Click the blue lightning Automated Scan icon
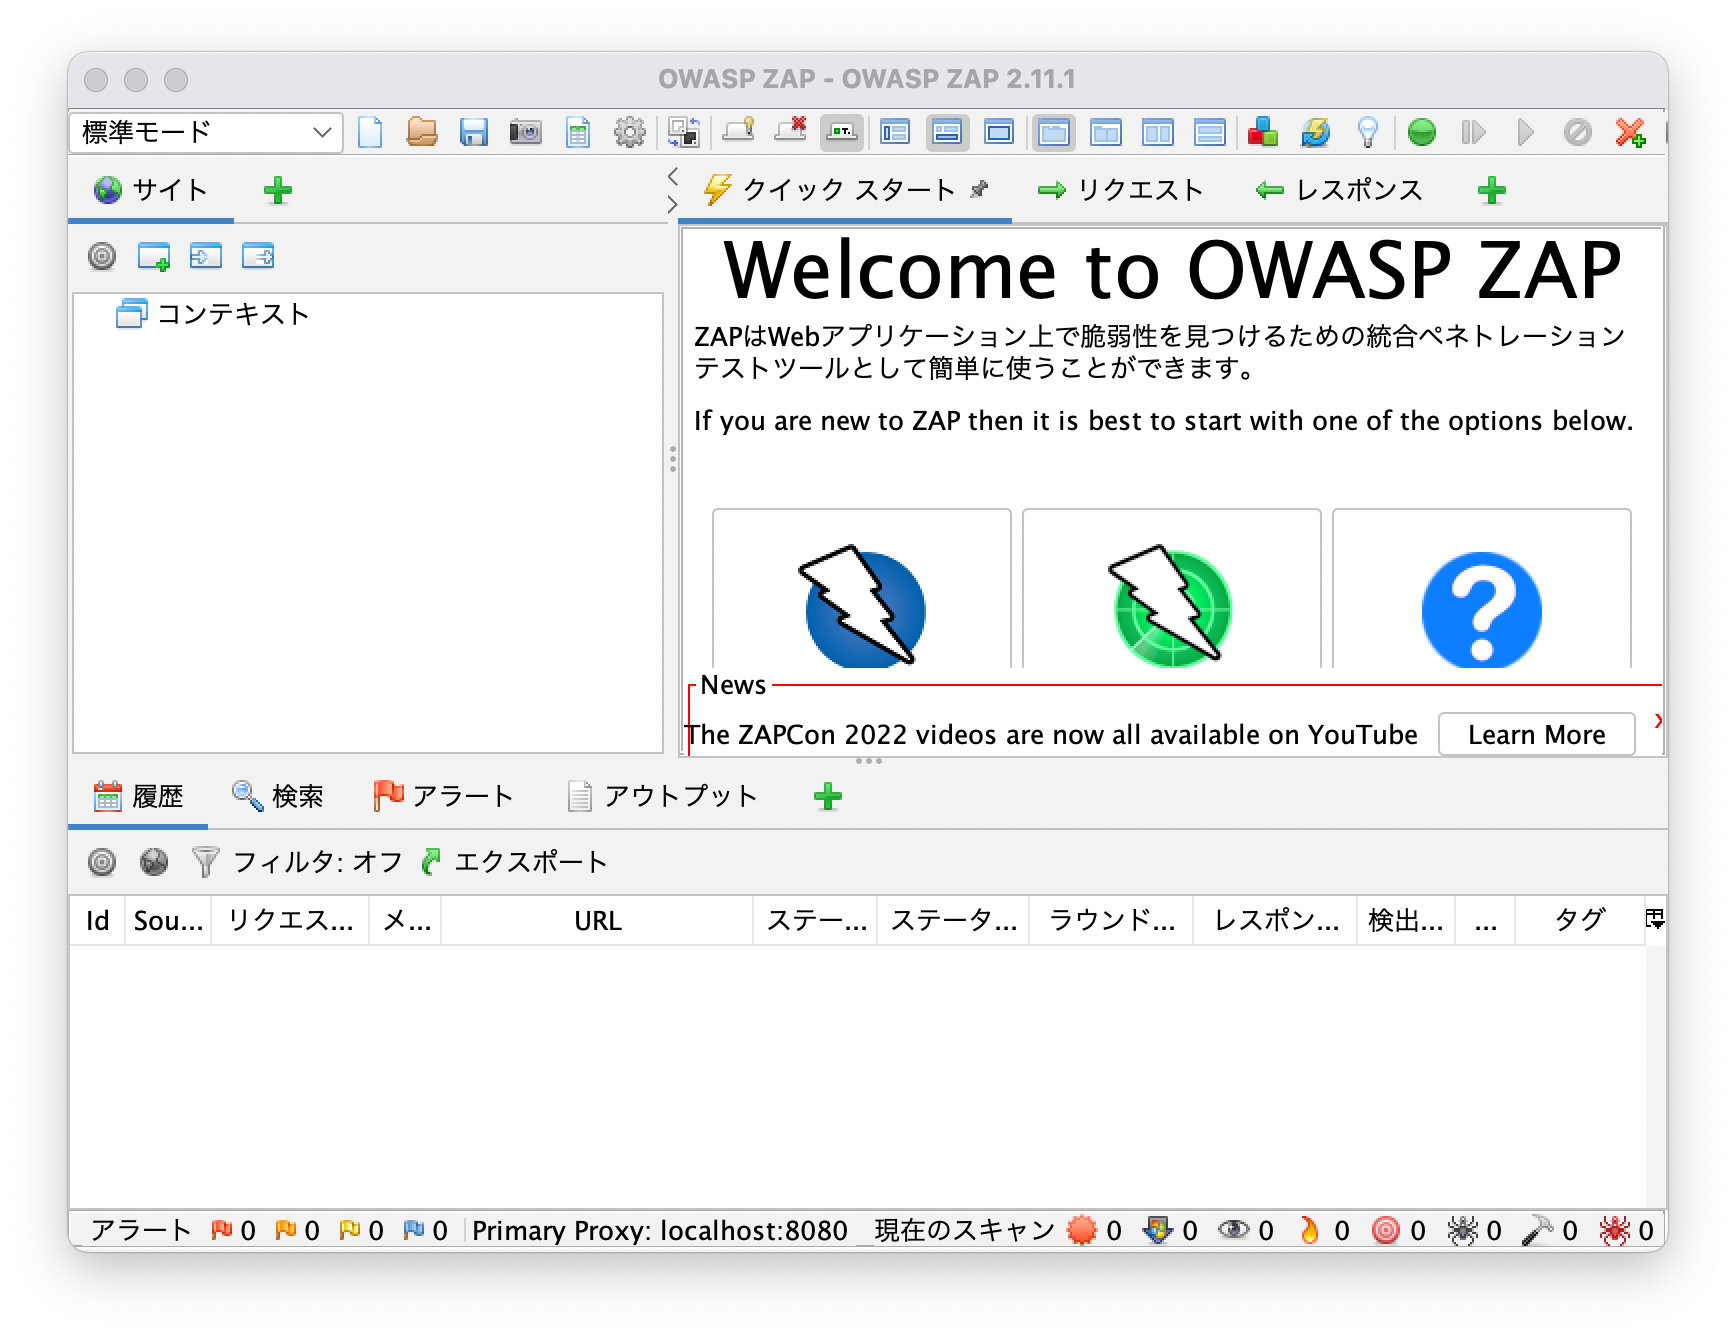 click(x=862, y=606)
